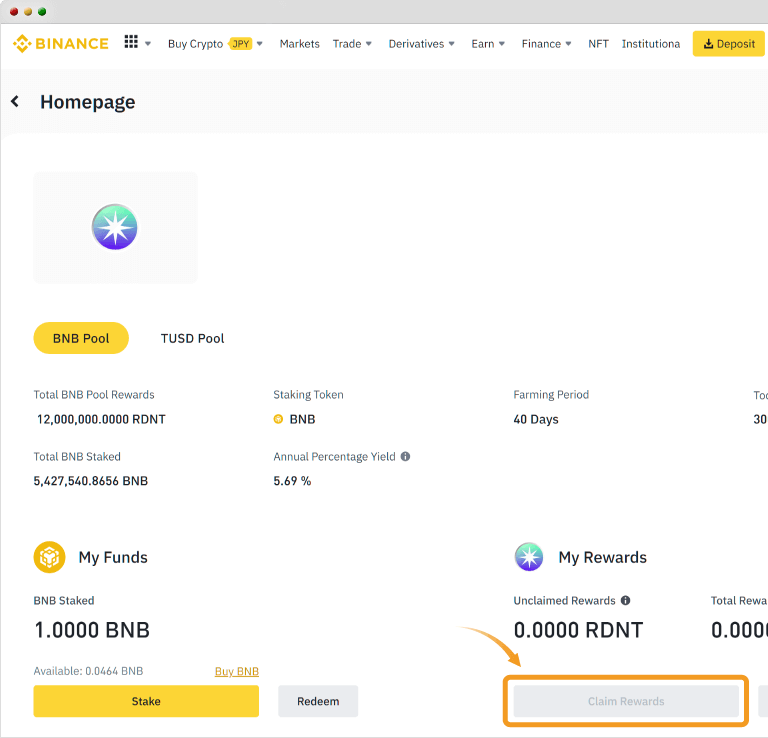The width and height of the screenshot is (768, 738).
Task: Expand the Finance dropdown arrow
Action: [568, 44]
